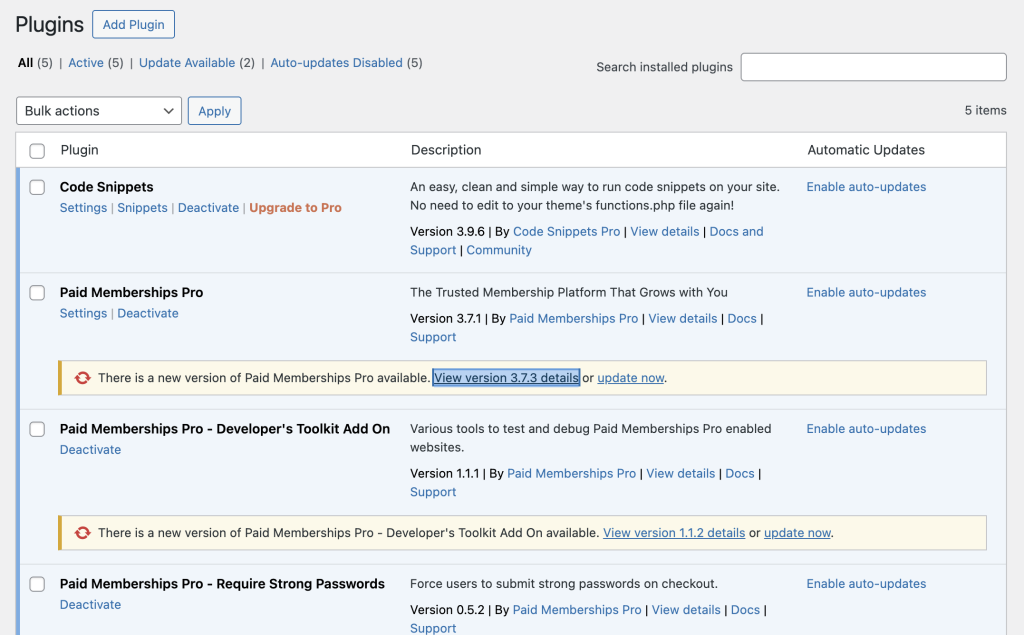Toggle the select-all plugins checkbox
The height and width of the screenshot is (635, 1024).
tap(37, 151)
